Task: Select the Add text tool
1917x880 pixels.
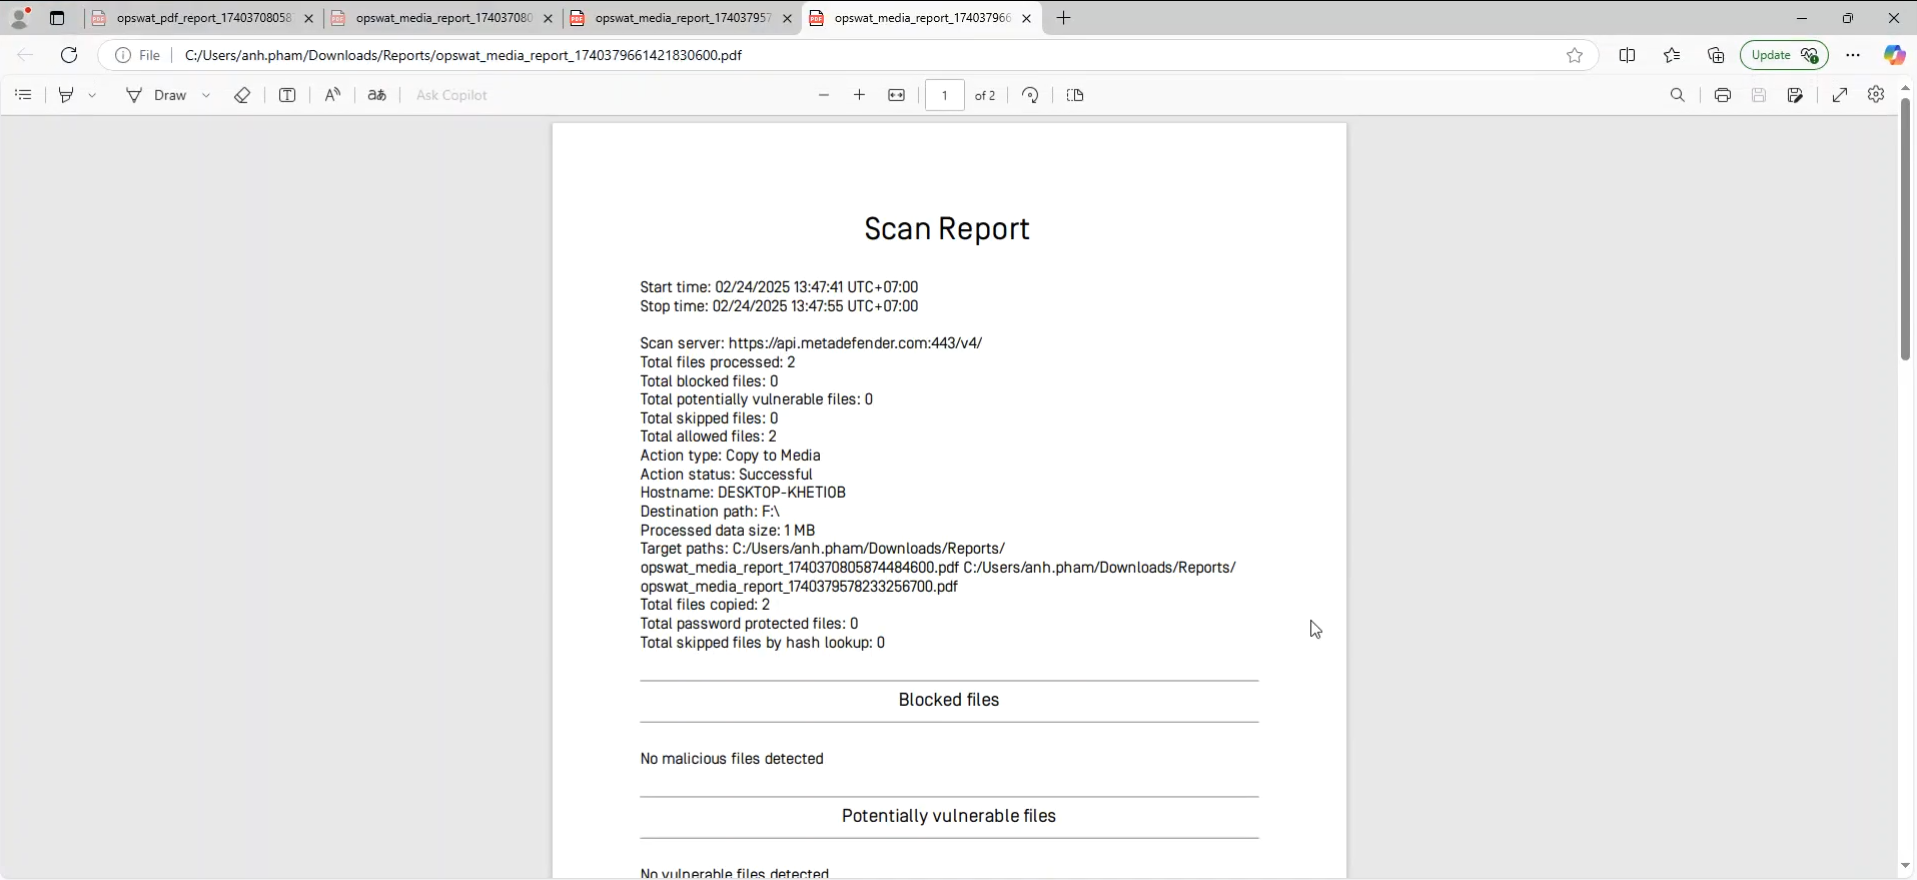Action: (287, 95)
